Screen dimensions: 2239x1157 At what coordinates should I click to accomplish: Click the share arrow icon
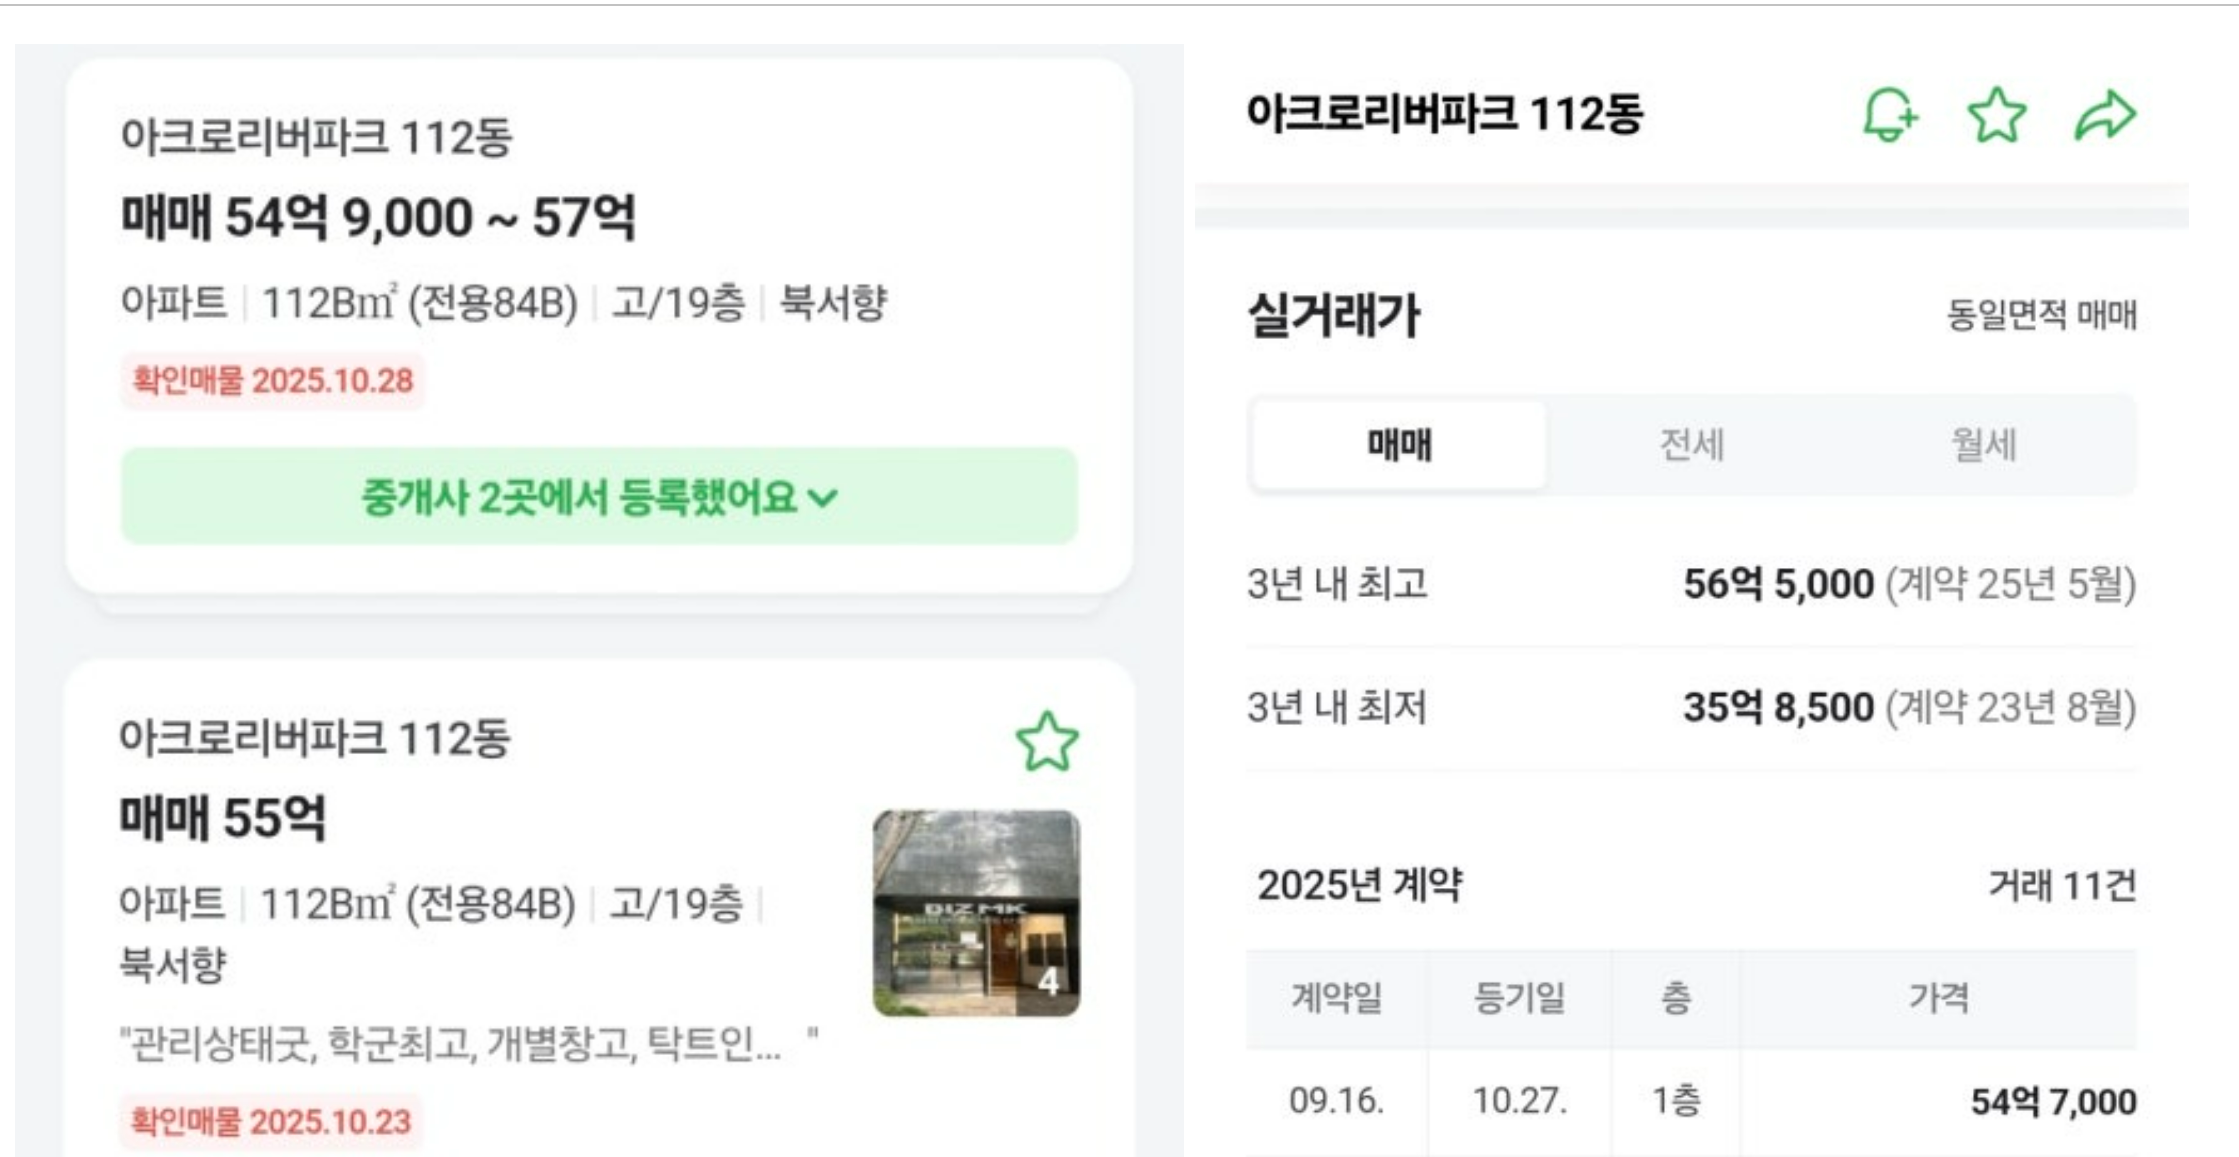[x=2107, y=117]
